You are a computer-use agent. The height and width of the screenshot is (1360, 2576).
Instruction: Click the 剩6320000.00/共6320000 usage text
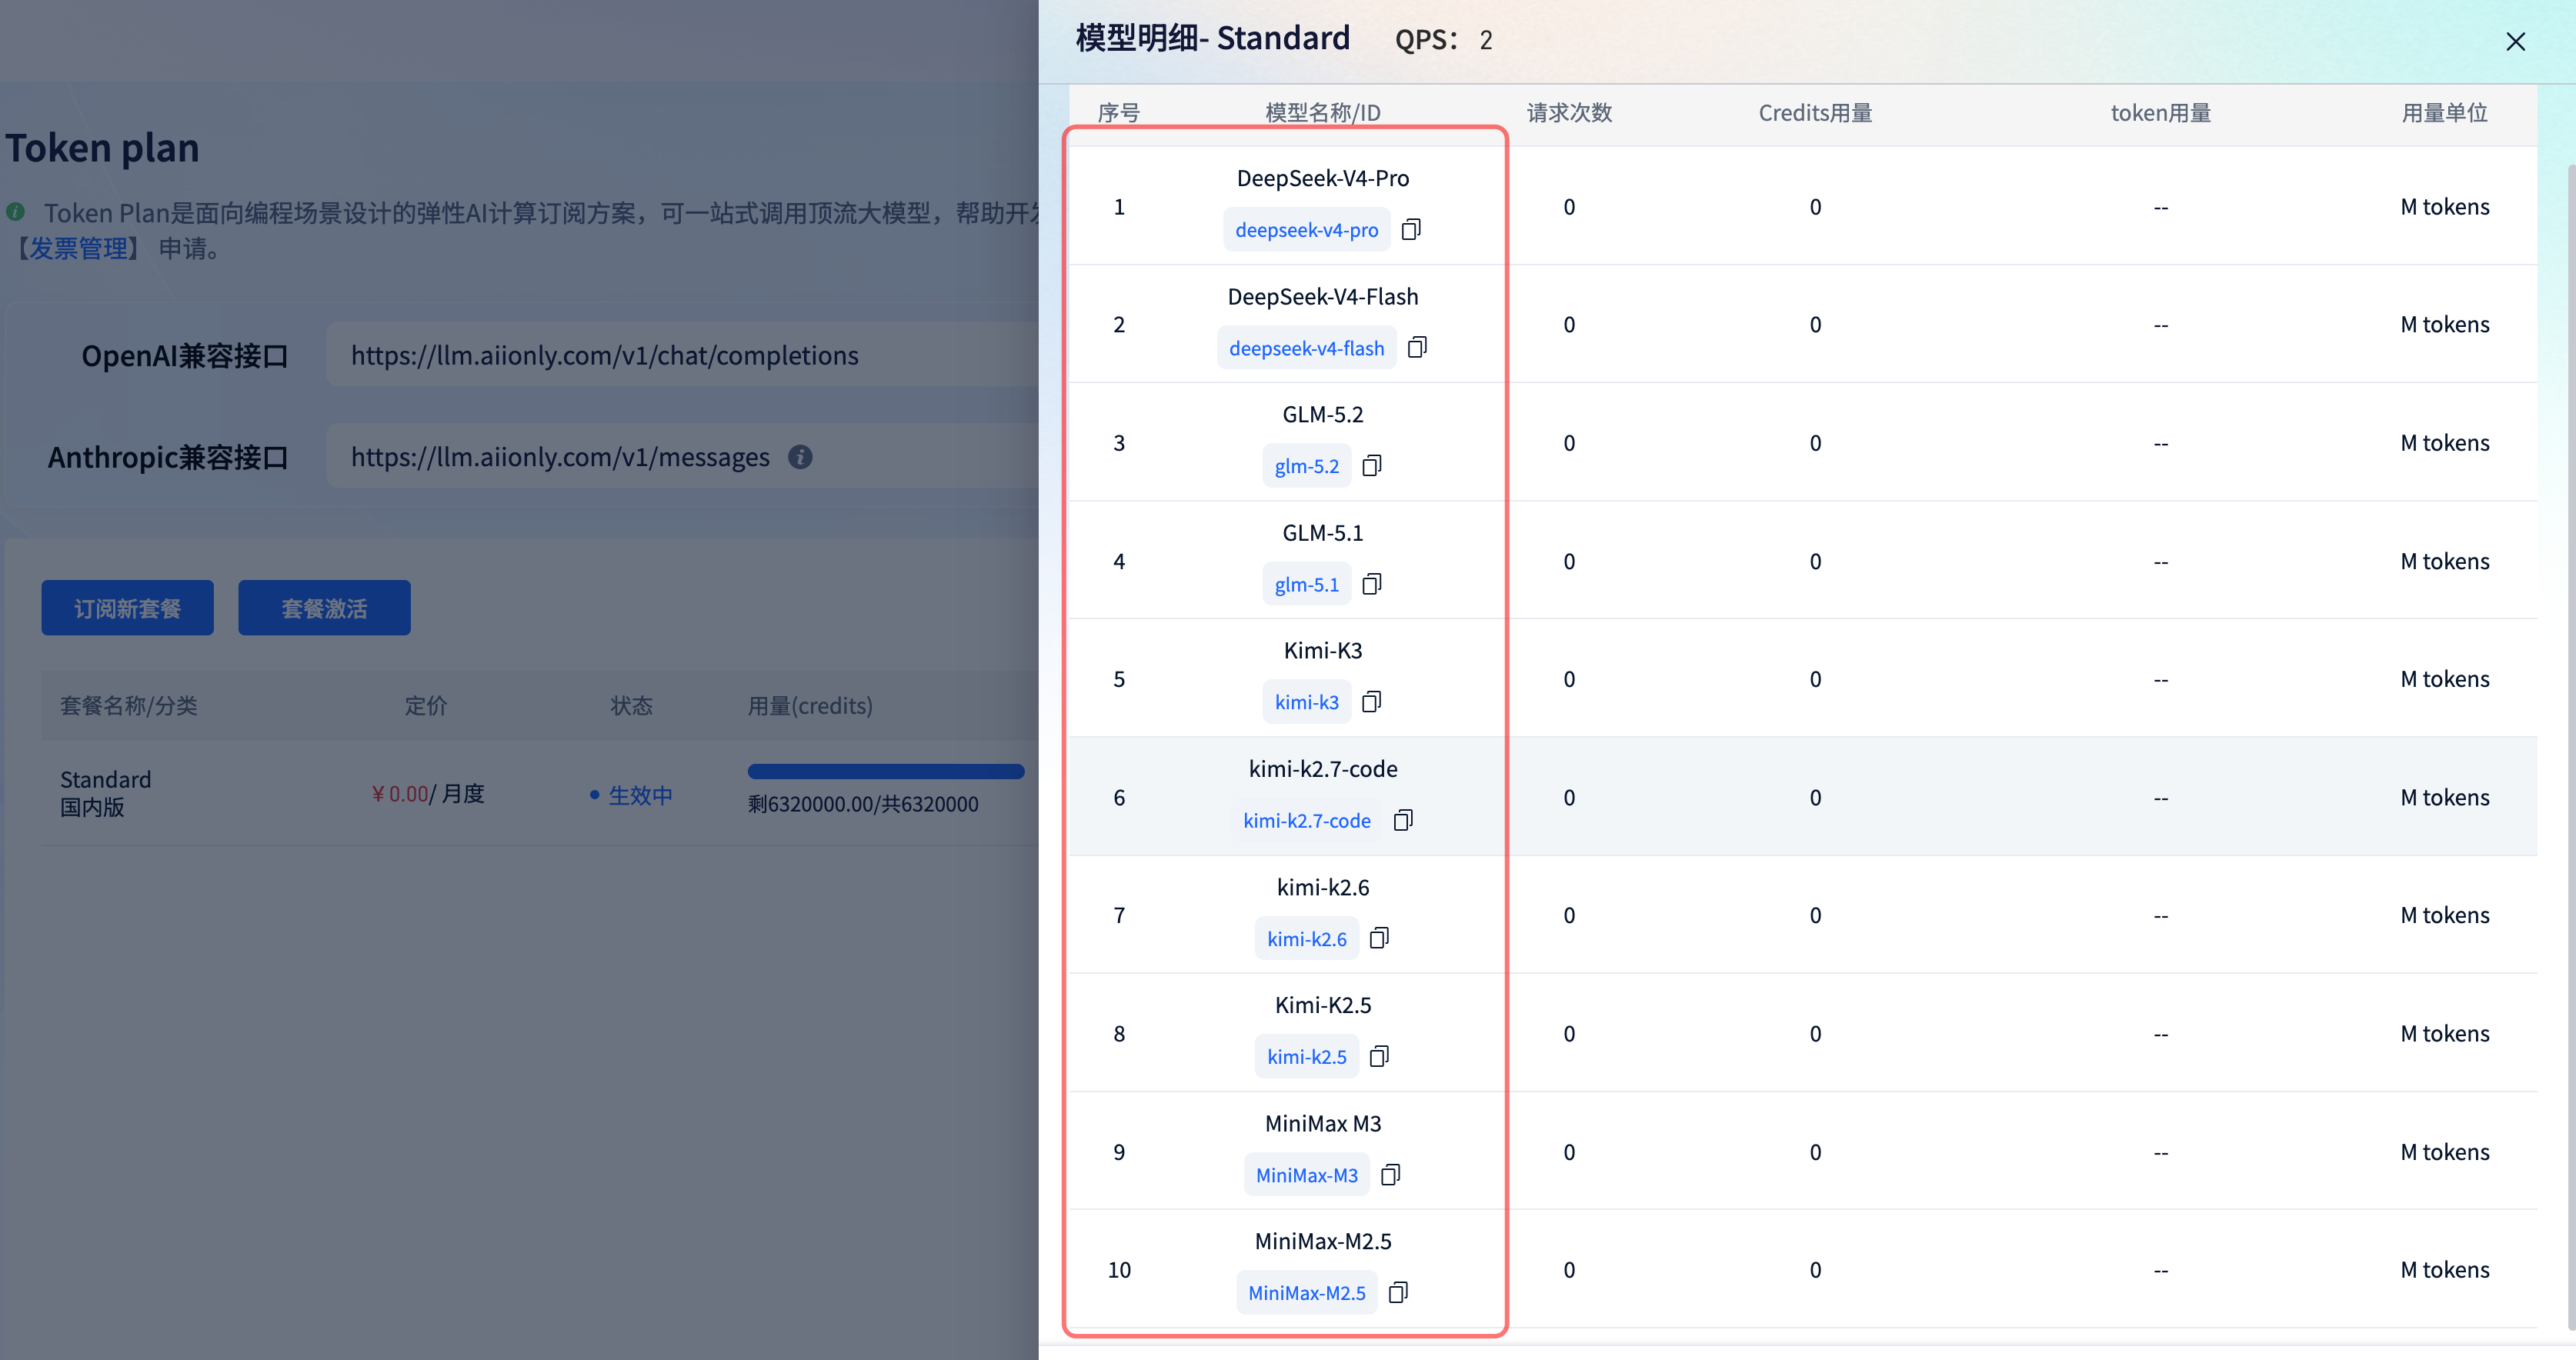[x=863, y=804]
